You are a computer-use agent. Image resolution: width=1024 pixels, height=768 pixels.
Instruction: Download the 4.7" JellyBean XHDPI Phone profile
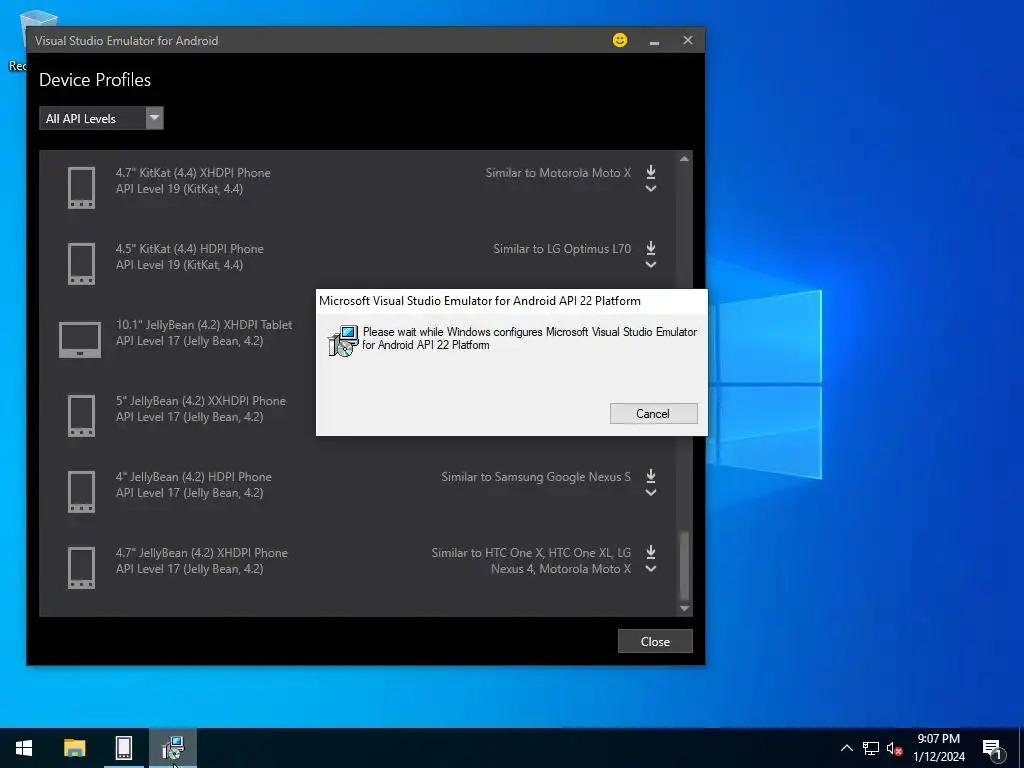tap(650, 552)
